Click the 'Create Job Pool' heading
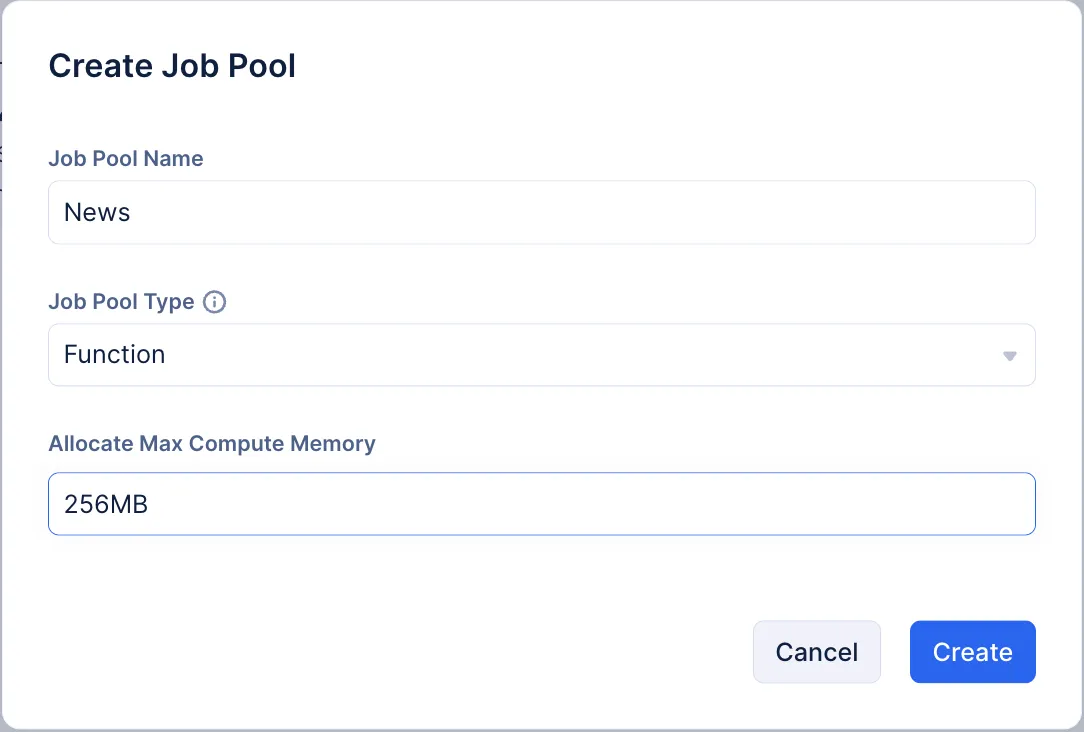Image resolution: width=1084 pixels, height=732 pixels. [172, 65]
